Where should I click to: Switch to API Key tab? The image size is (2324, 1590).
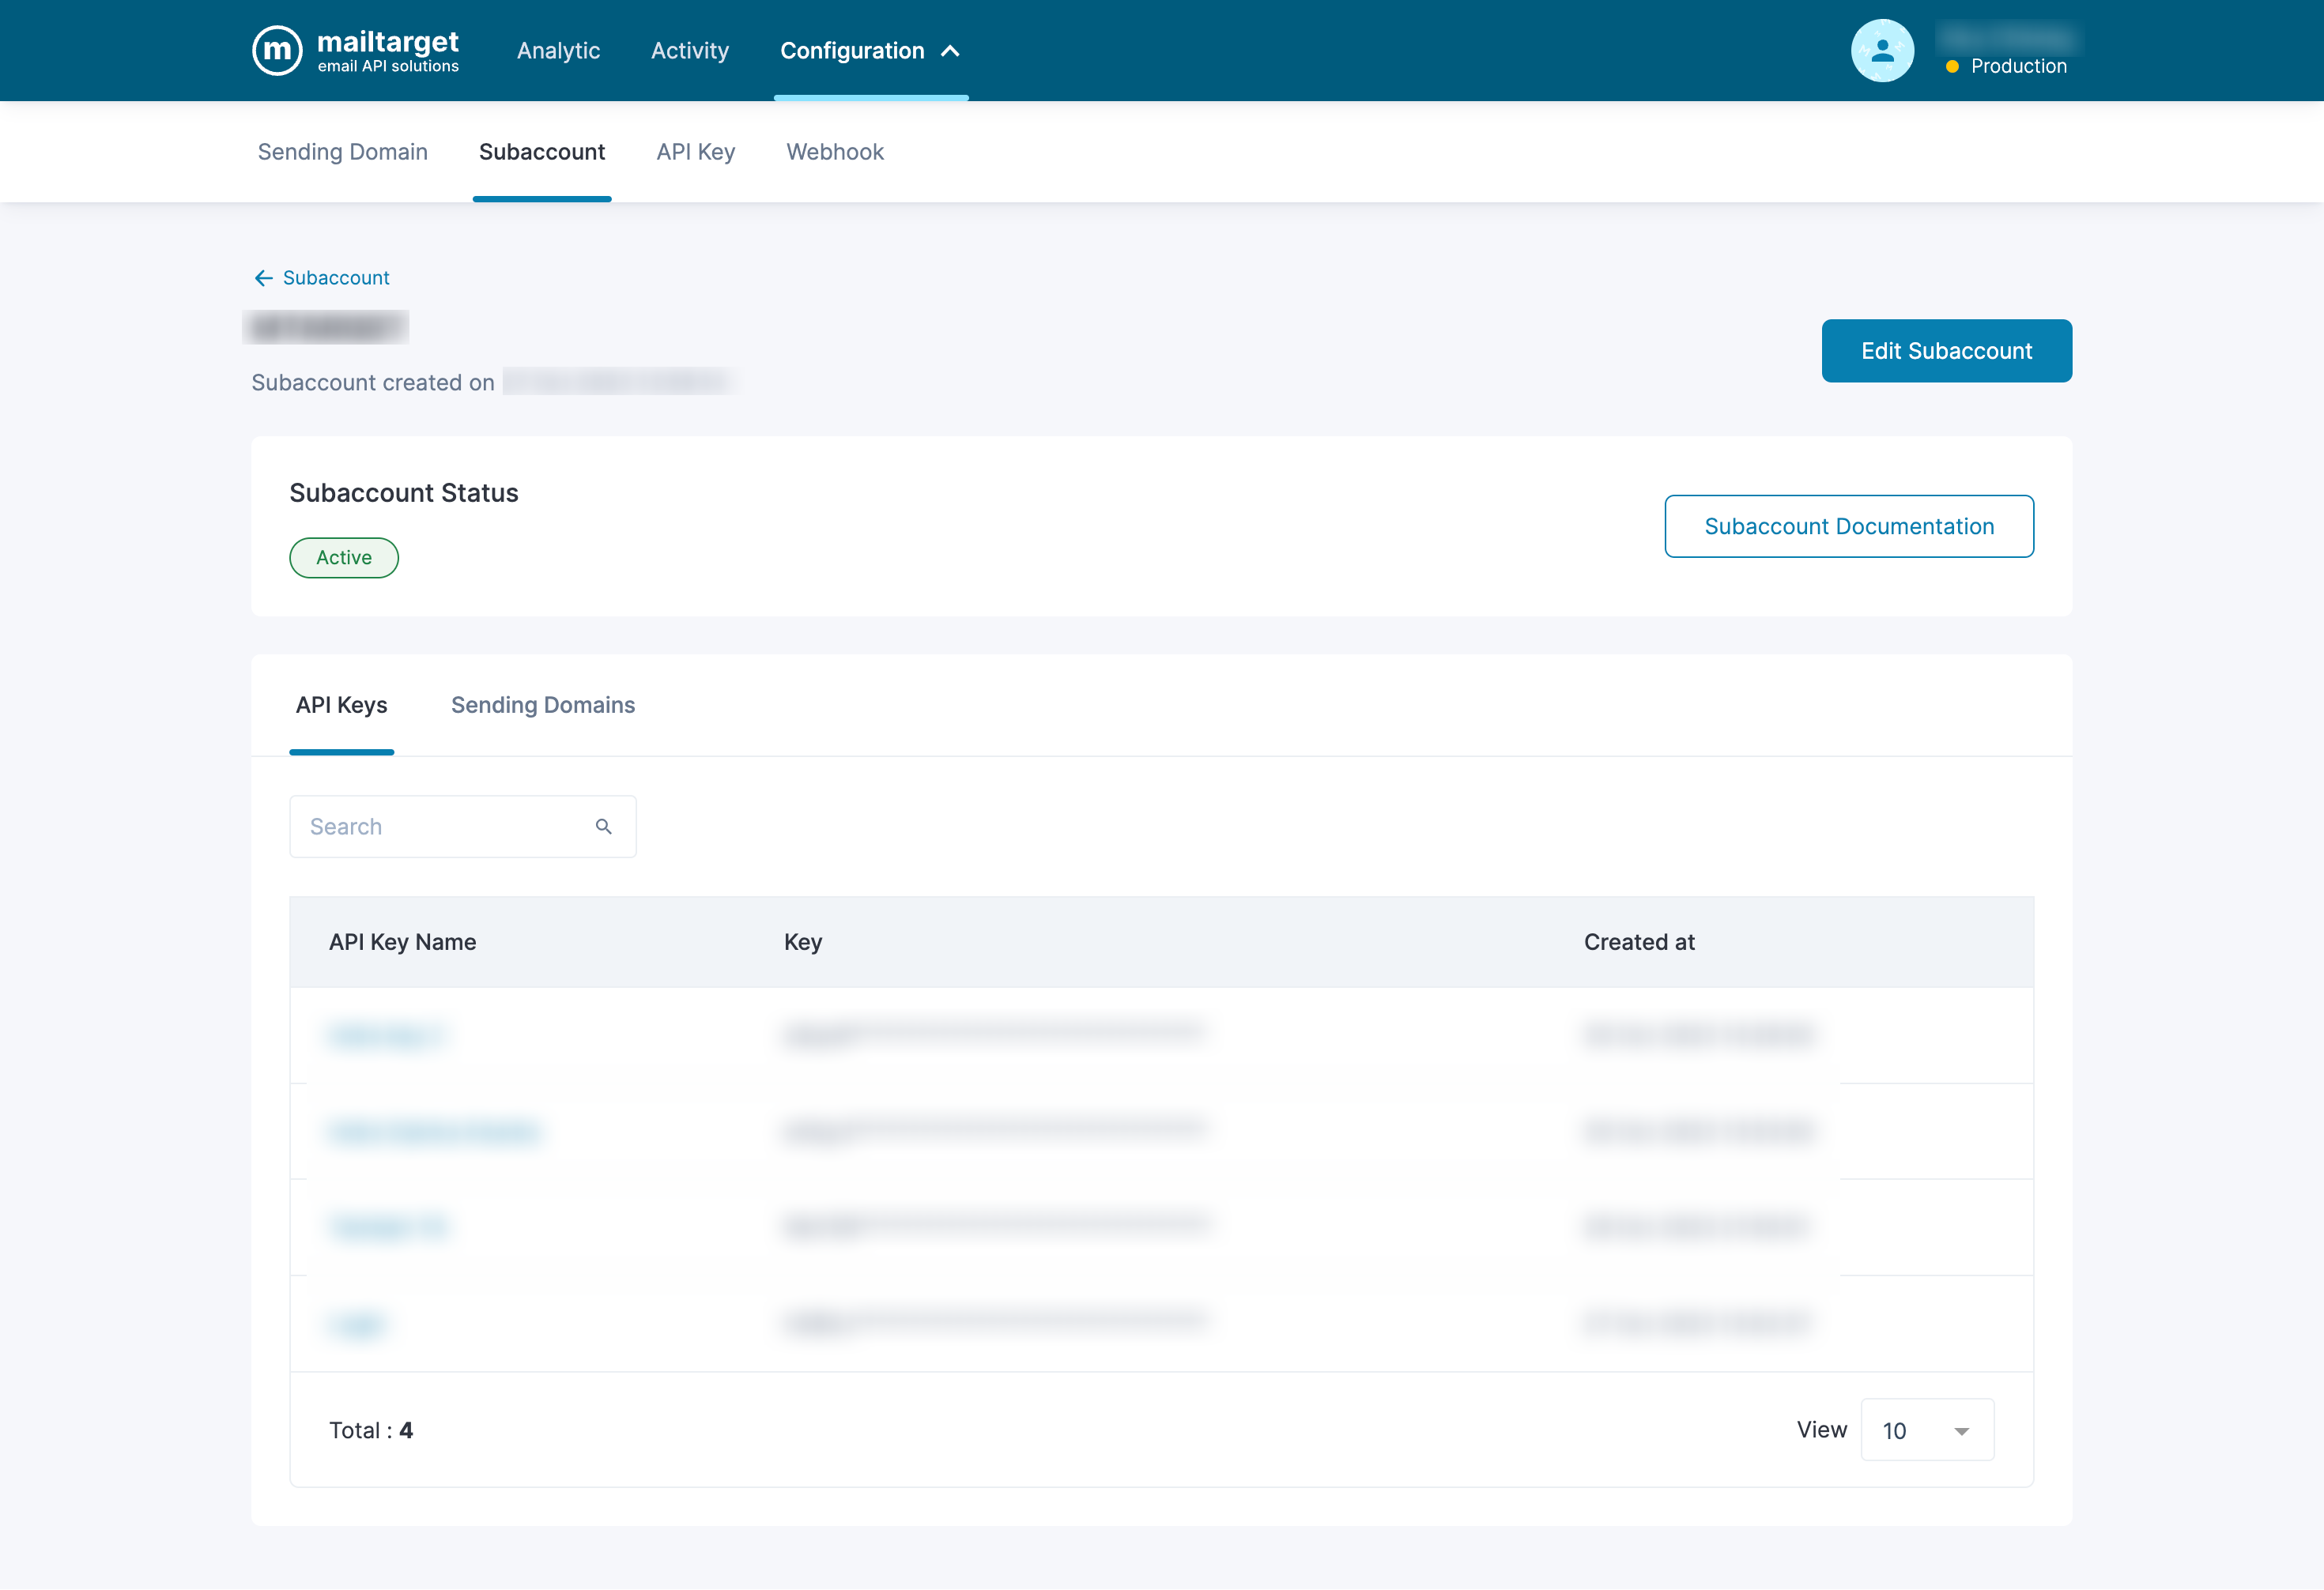point(695,152)
